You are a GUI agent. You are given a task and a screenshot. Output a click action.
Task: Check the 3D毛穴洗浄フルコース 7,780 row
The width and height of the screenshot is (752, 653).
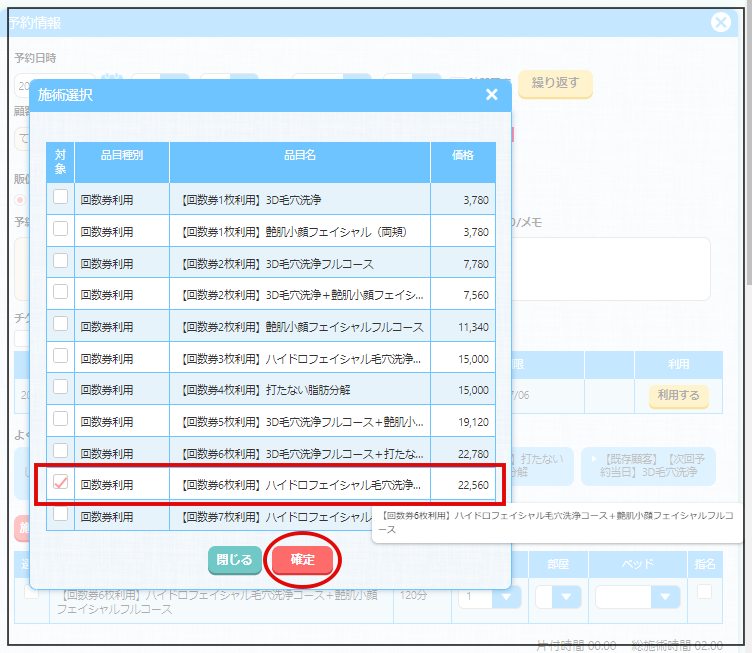click(x=61, y=262)
